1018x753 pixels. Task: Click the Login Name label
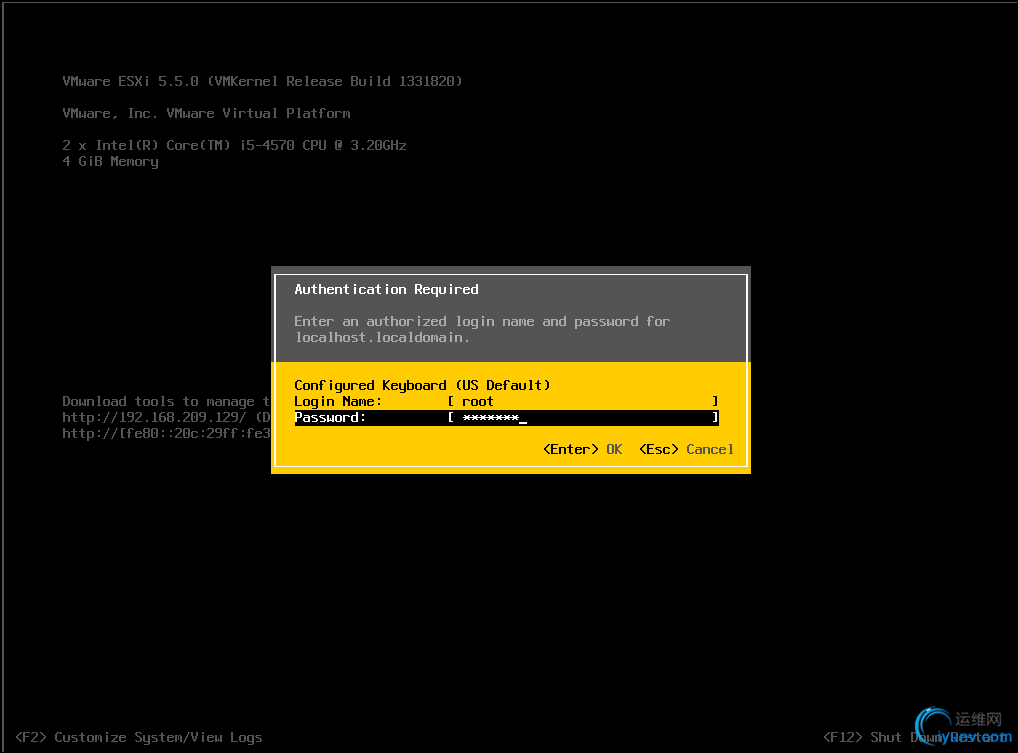338,401
